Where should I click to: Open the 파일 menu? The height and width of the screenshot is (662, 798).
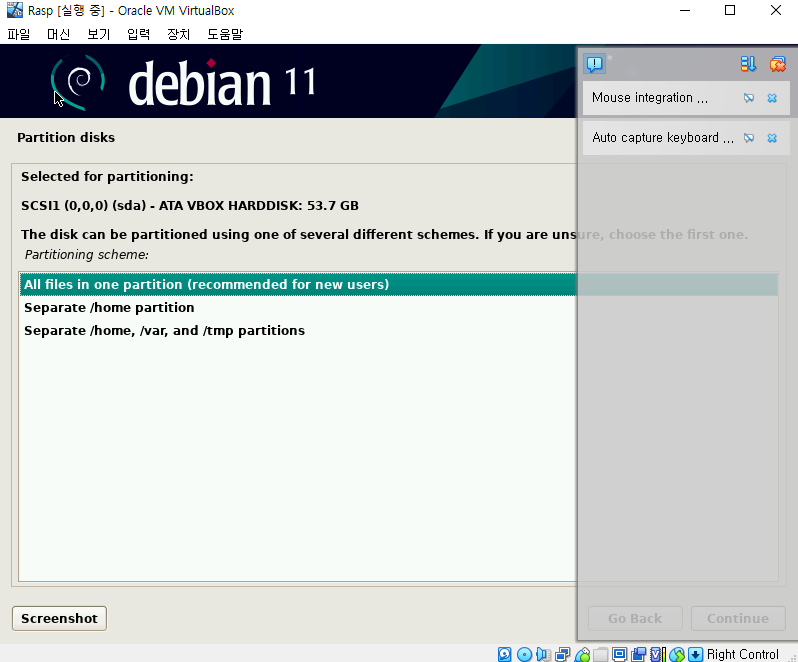click(19, 34)
